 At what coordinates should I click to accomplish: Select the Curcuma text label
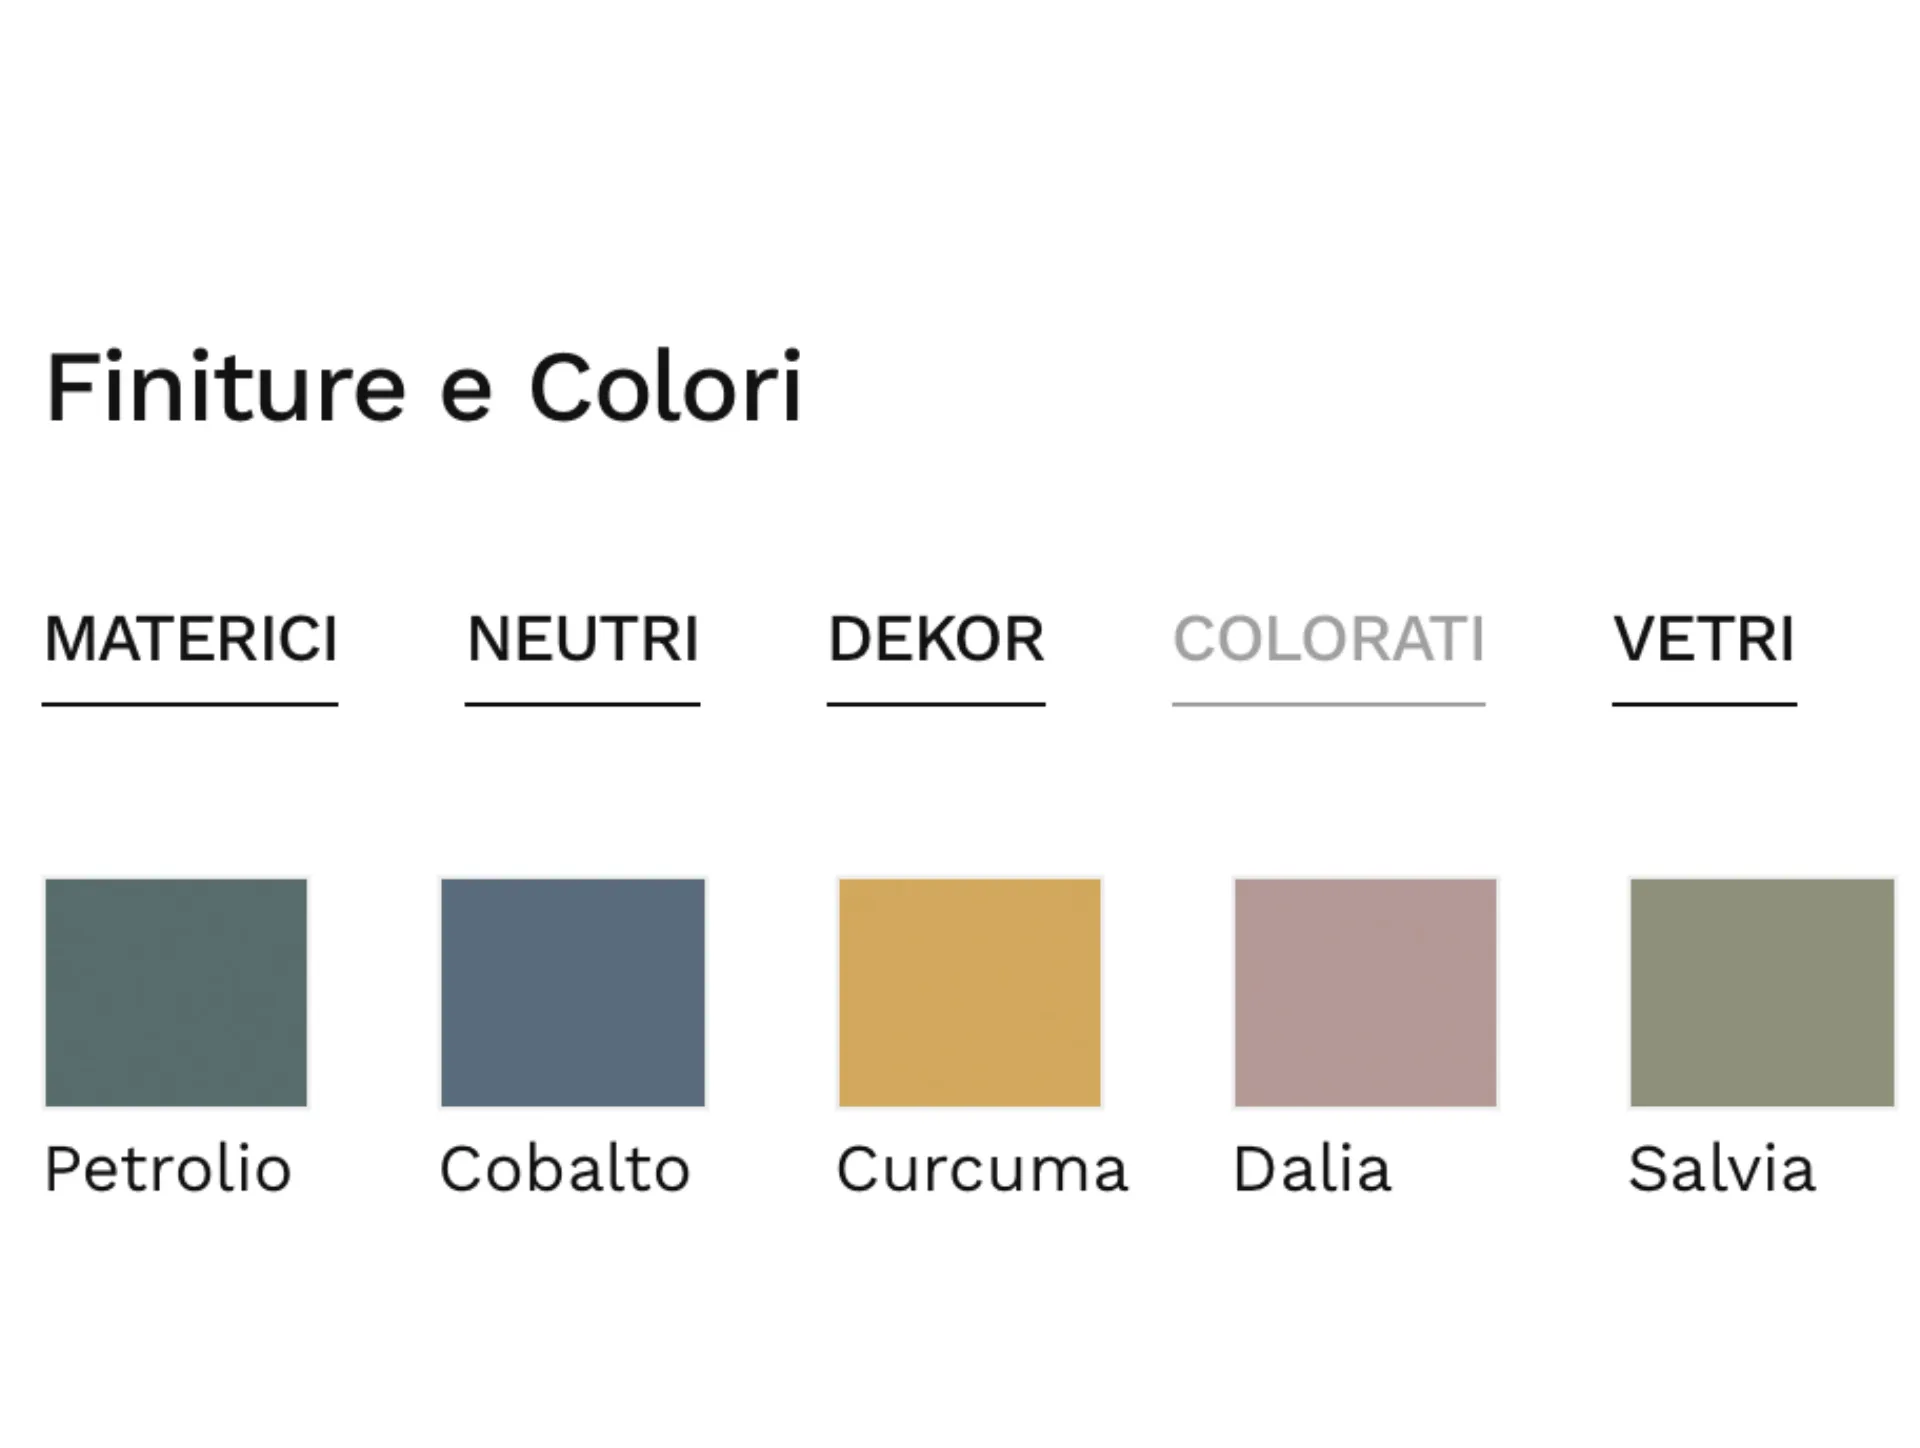(982, 1169)
